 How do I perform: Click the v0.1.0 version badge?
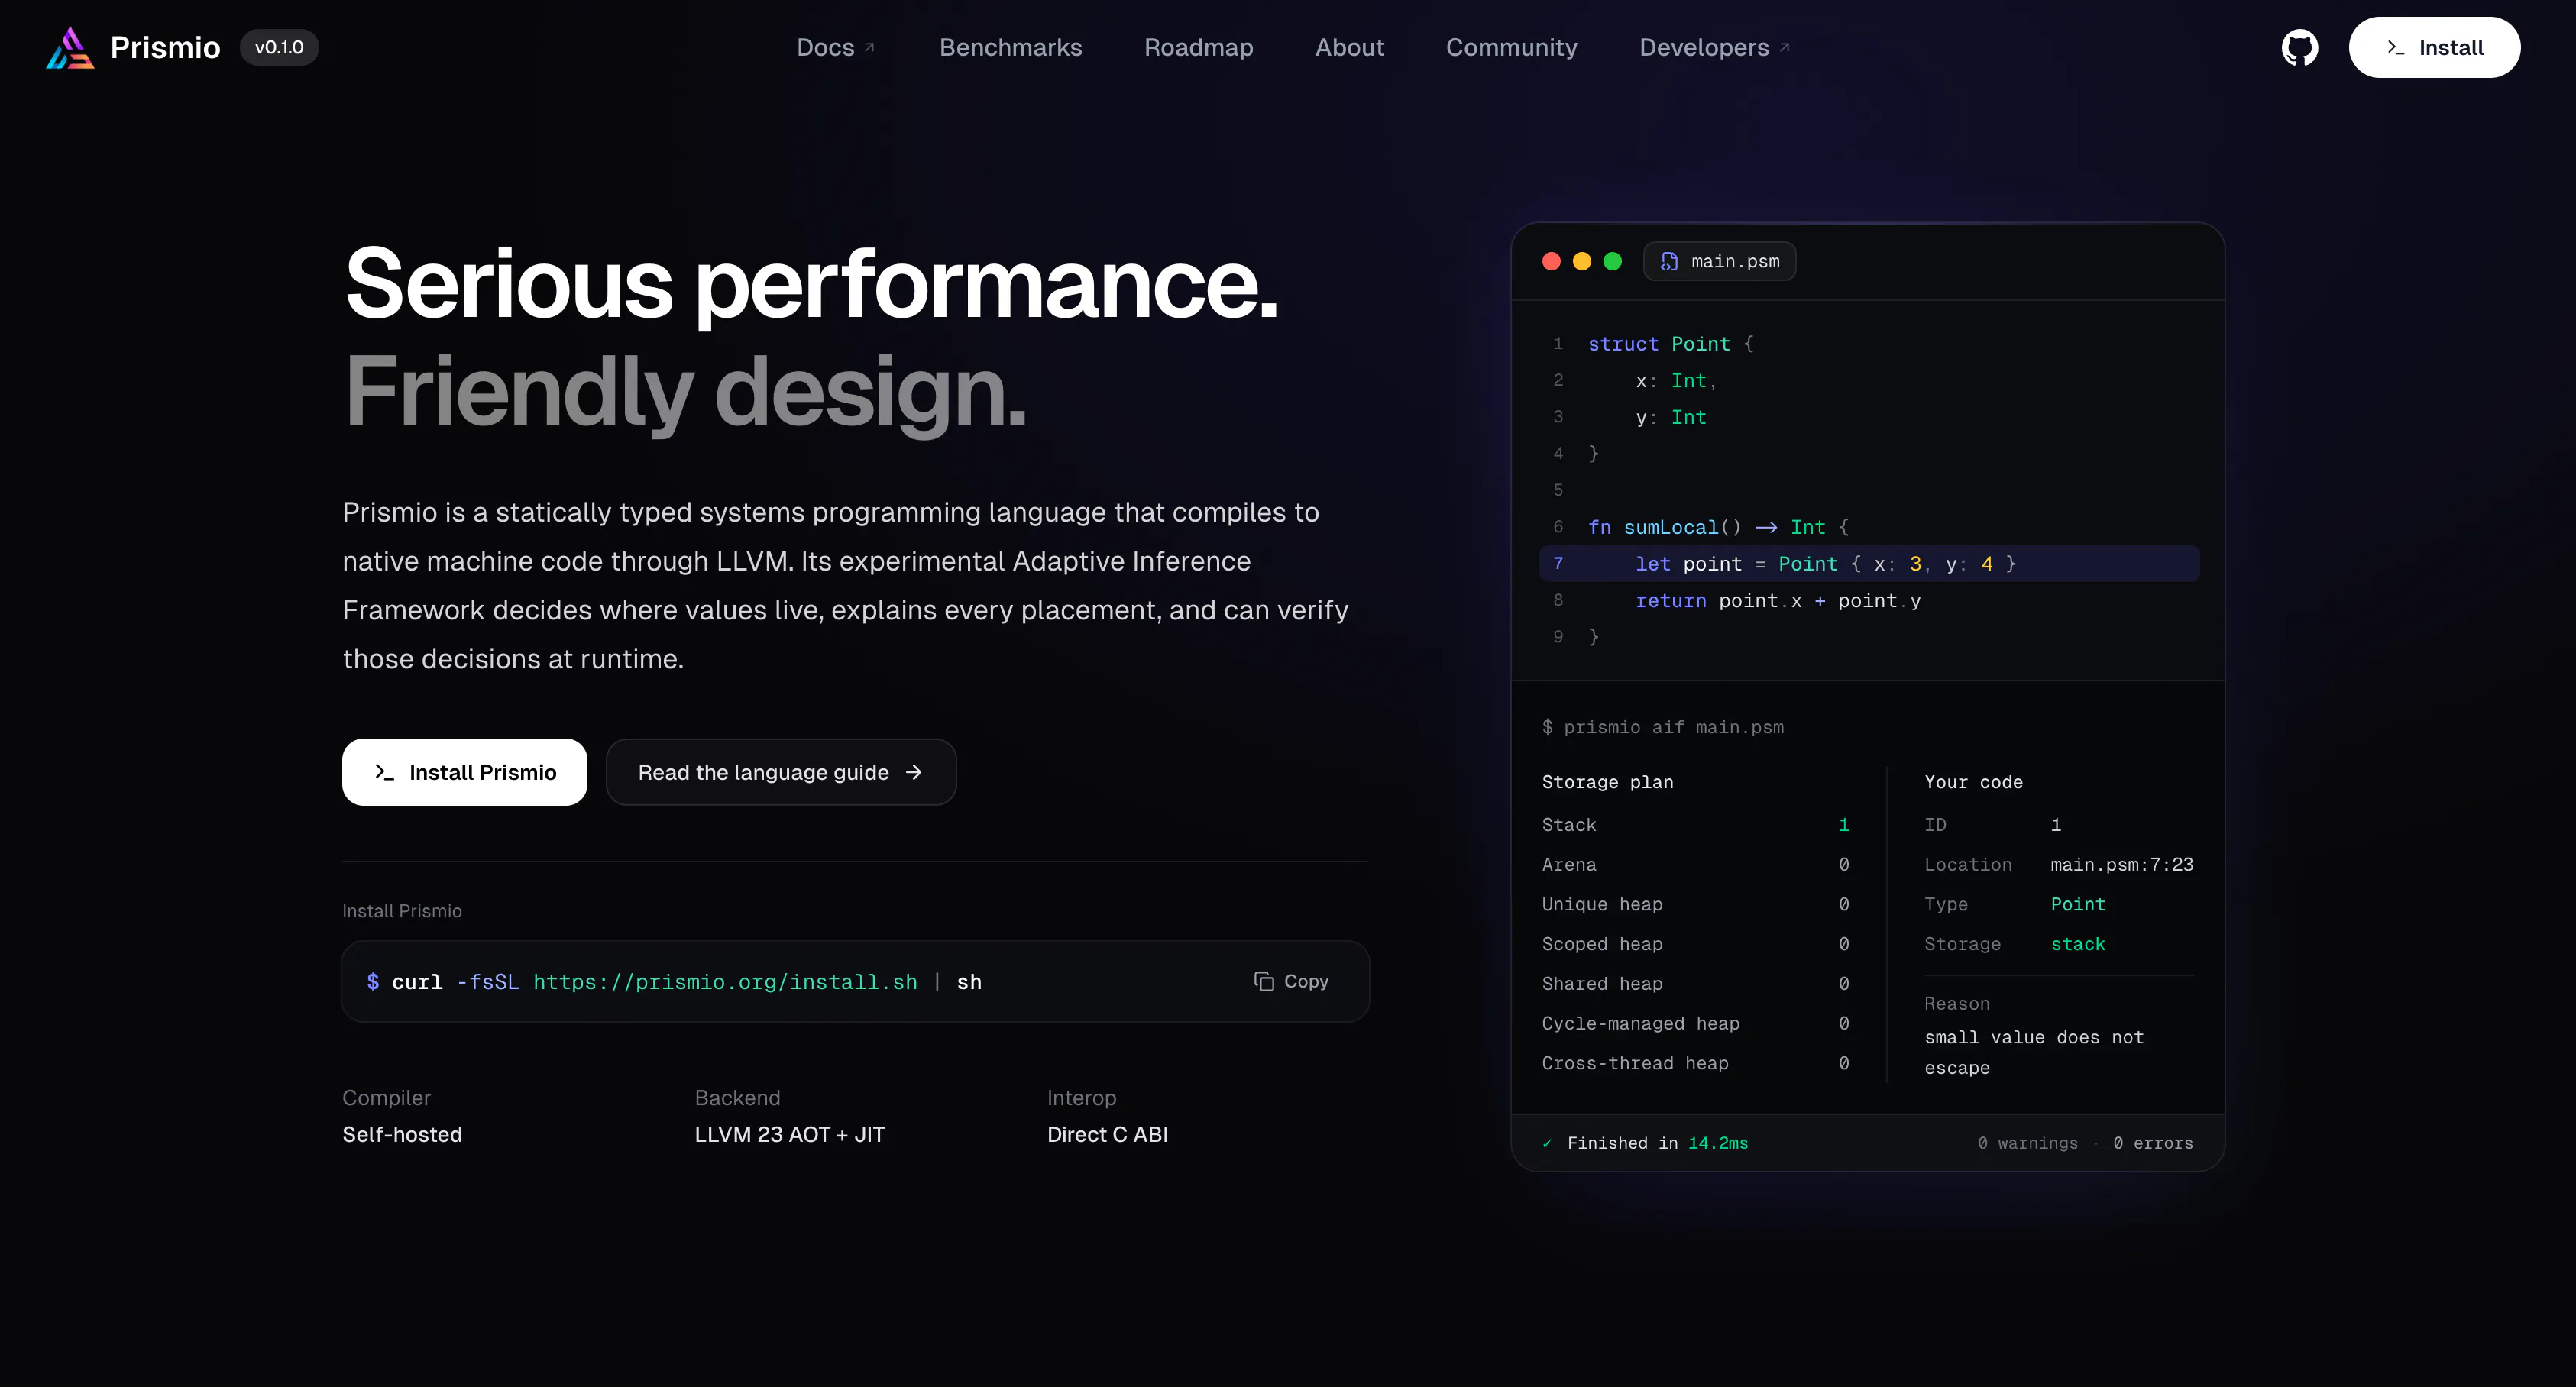point(279,47)
